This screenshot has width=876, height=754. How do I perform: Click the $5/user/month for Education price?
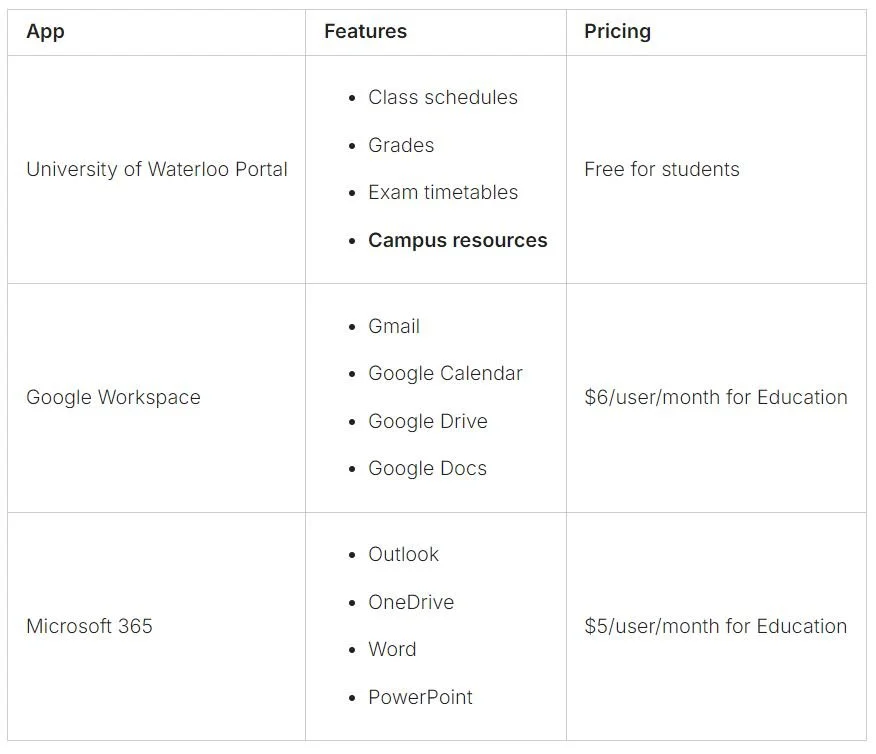click(716, 626)
